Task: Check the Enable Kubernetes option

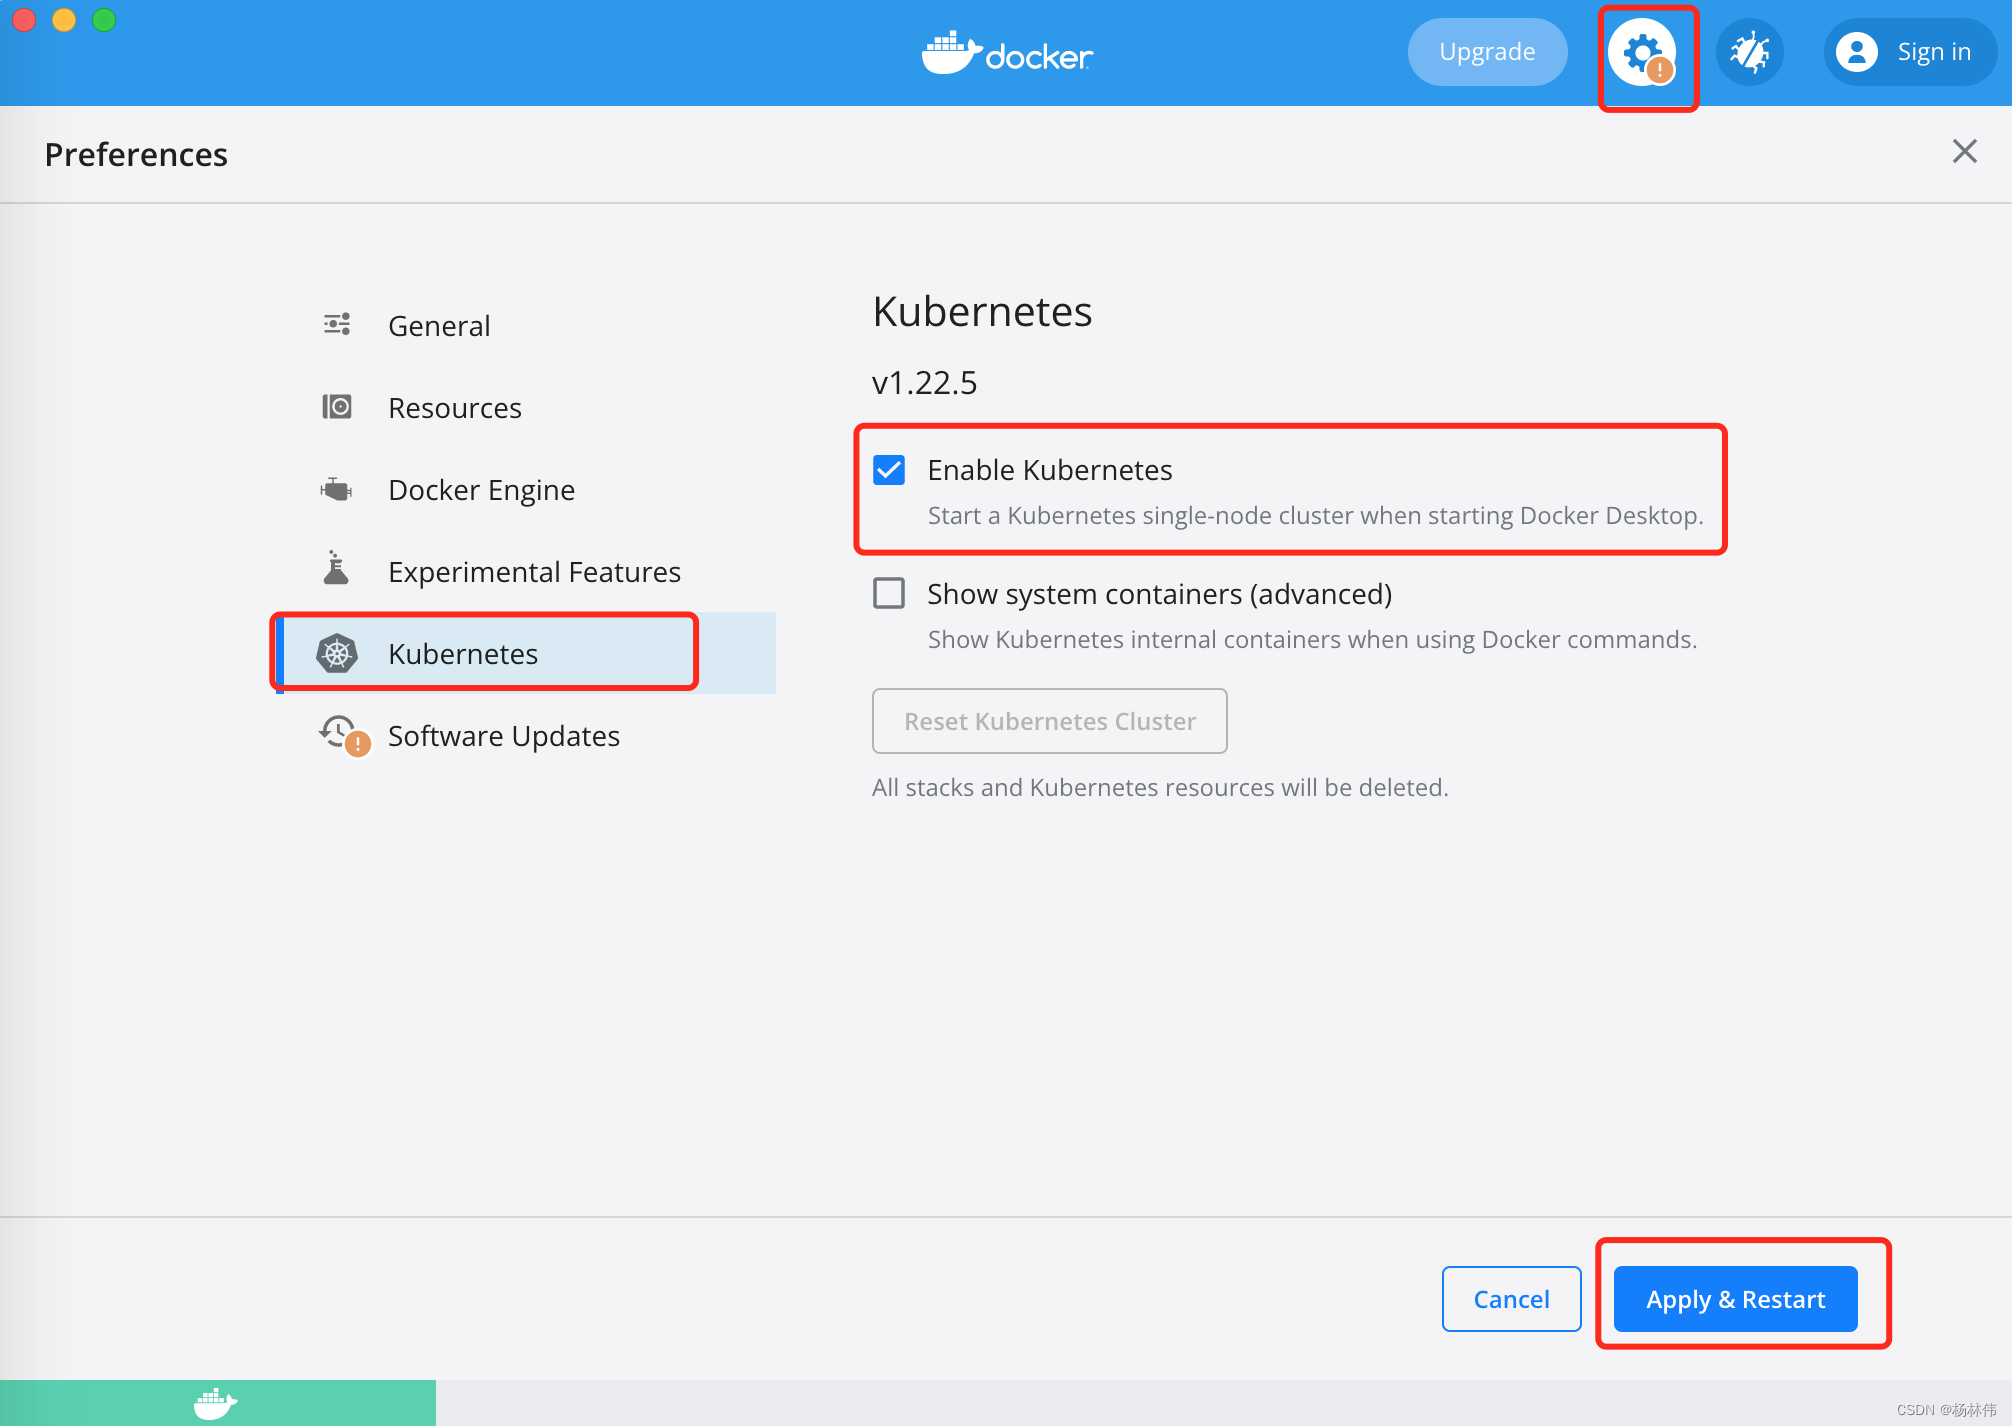Action: [x=892, y=468]
